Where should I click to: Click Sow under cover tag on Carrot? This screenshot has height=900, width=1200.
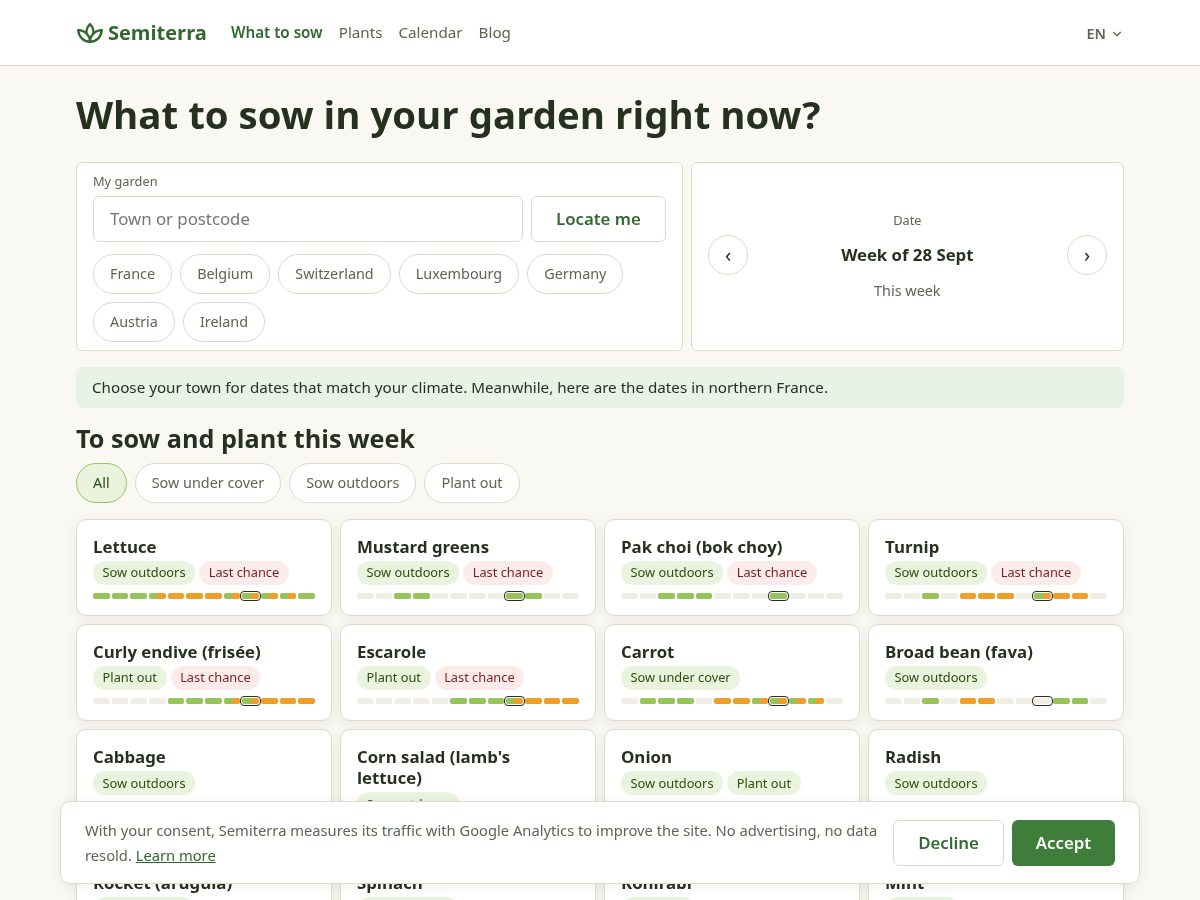click(680, 678)
